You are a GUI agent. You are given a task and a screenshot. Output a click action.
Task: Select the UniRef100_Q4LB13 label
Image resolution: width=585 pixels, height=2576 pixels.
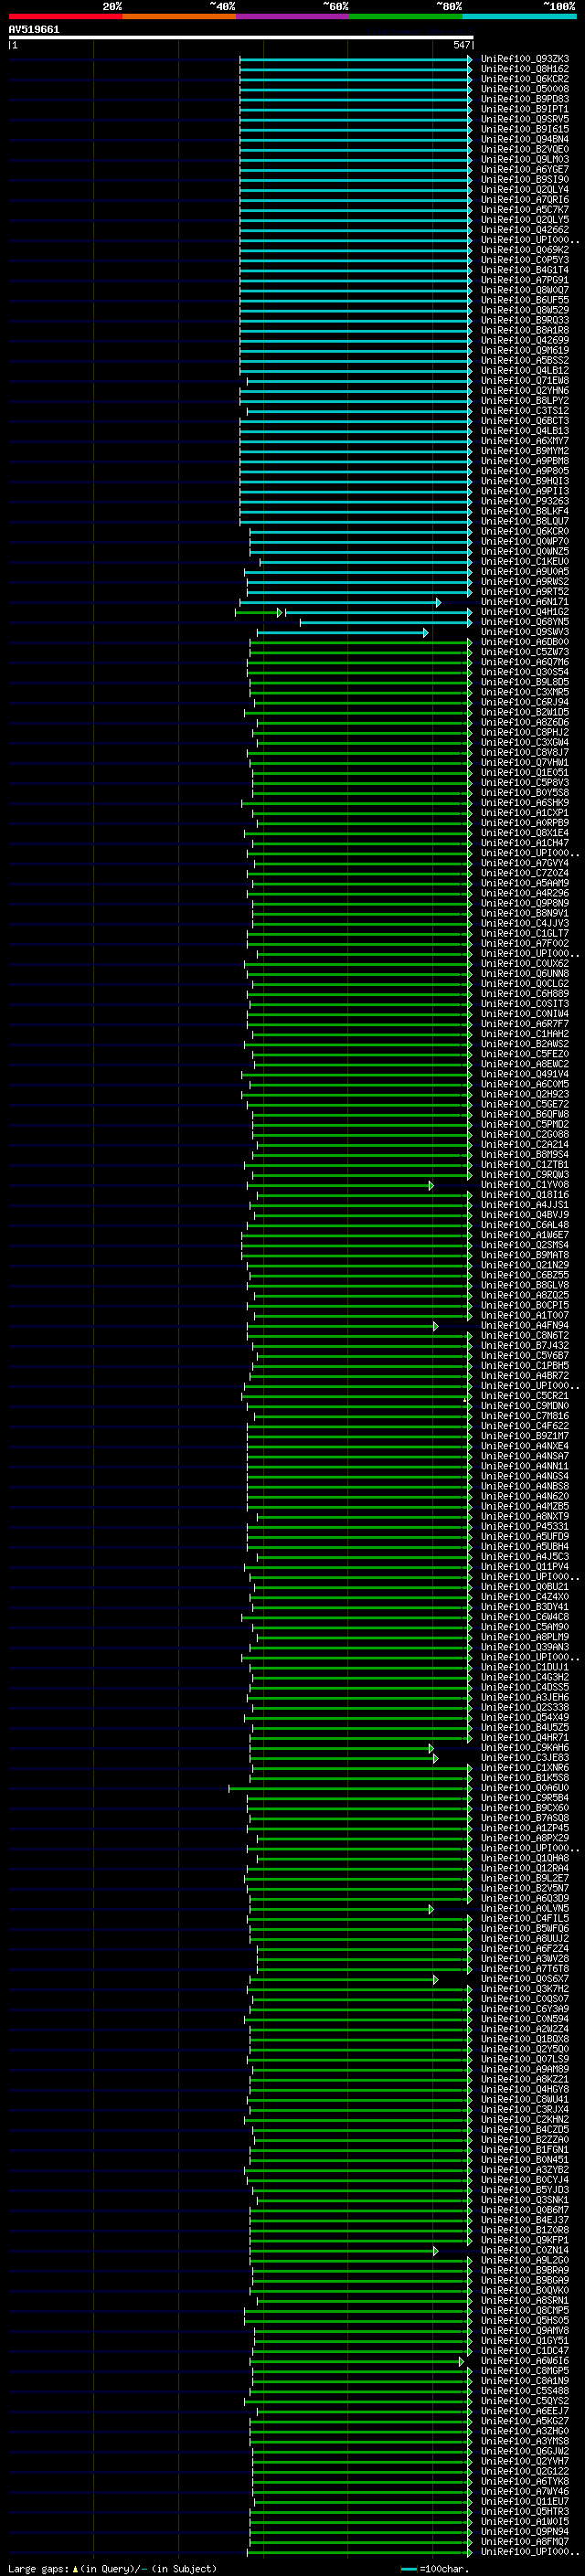coord(524,431)
